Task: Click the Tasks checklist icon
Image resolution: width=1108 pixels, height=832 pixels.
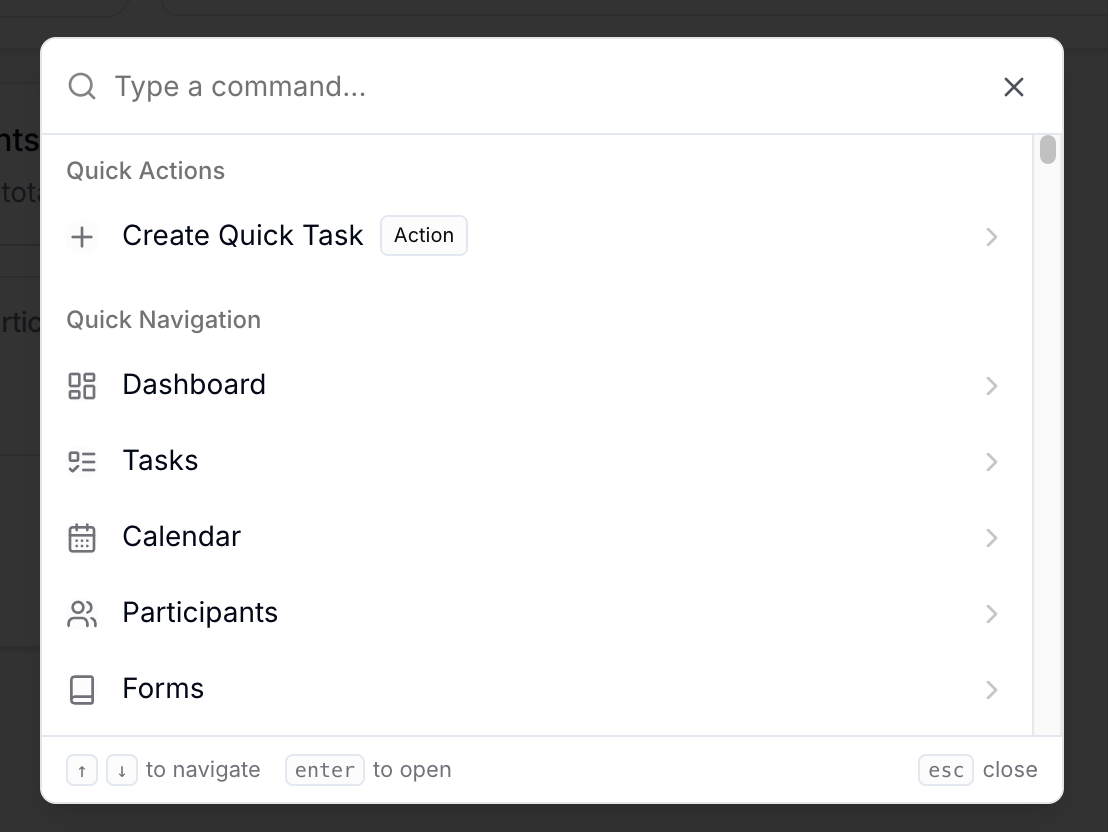Action: point(82,462)
